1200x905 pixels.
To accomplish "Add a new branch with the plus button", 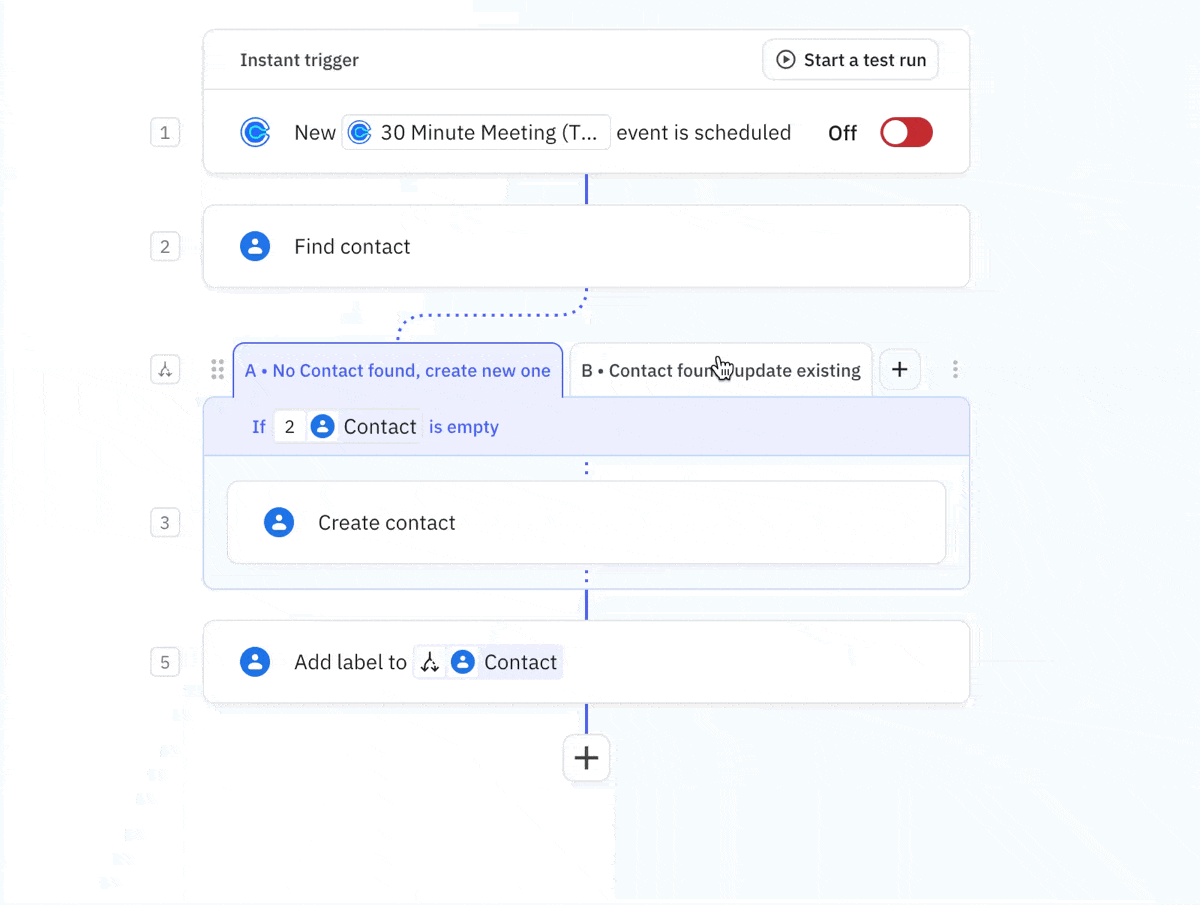I will point(899,369).
